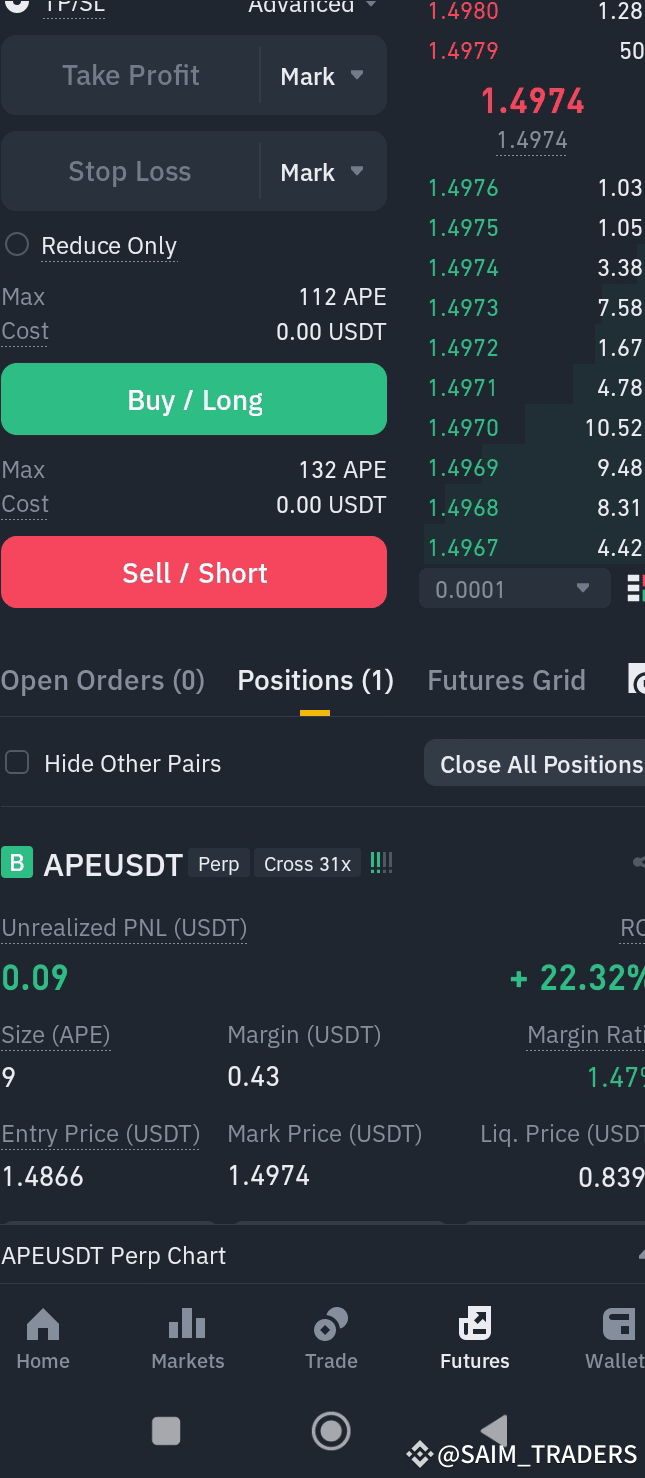
Task: Open the Futures Grid tab
Action: [x=506, y=679]
